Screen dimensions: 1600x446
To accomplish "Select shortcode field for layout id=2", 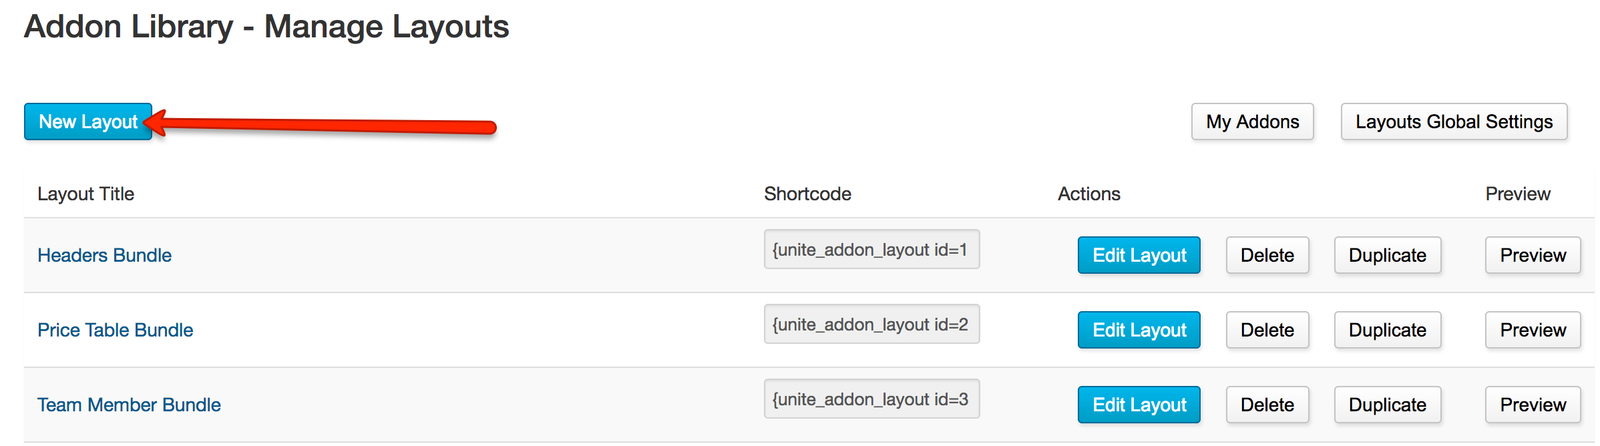I will click(x=871, y=324).
